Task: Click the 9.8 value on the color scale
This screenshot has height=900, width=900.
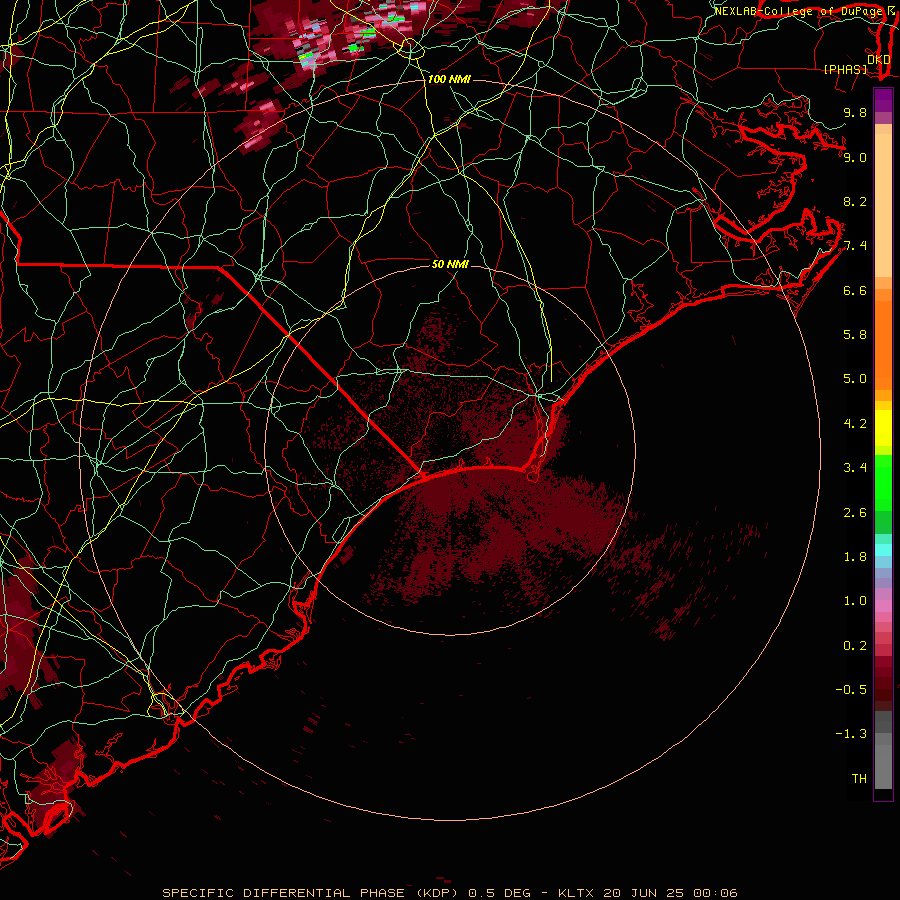Action: tap(855, 112)
